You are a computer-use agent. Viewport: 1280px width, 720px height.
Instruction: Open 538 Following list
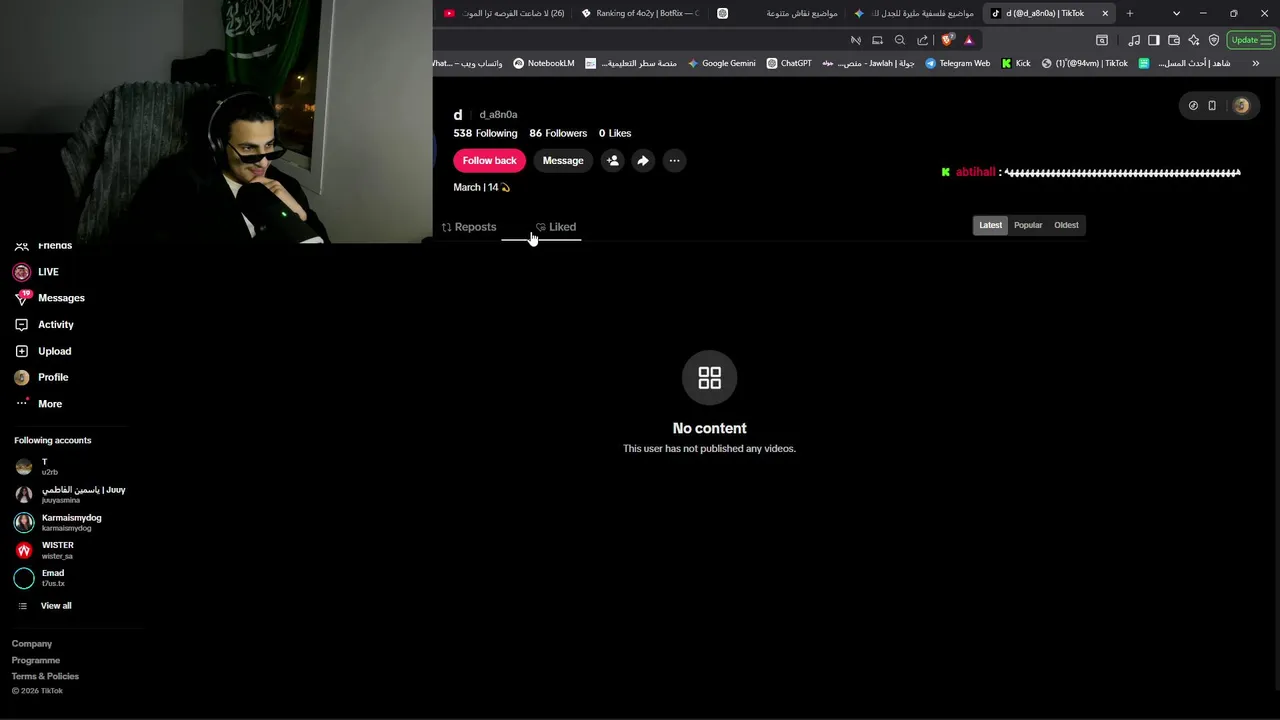485,133
